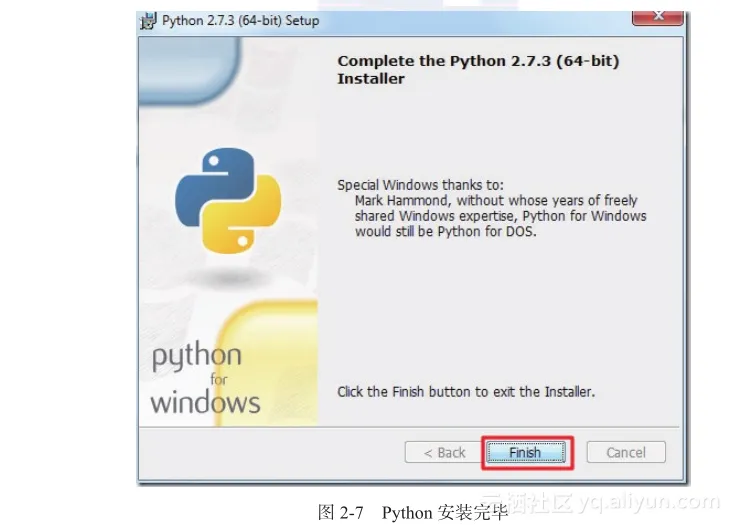The image size is (731, 525).
Task: Click the 'Special Windows thanks to:' line
Action: [x=421, y=185]
